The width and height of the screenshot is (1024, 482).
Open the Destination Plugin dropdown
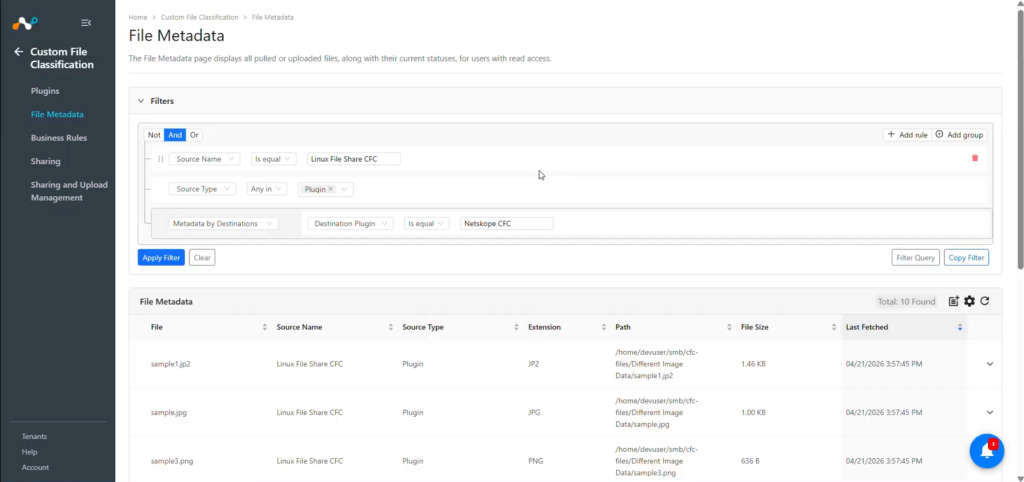pyautogui.click(x=351, y=223)
